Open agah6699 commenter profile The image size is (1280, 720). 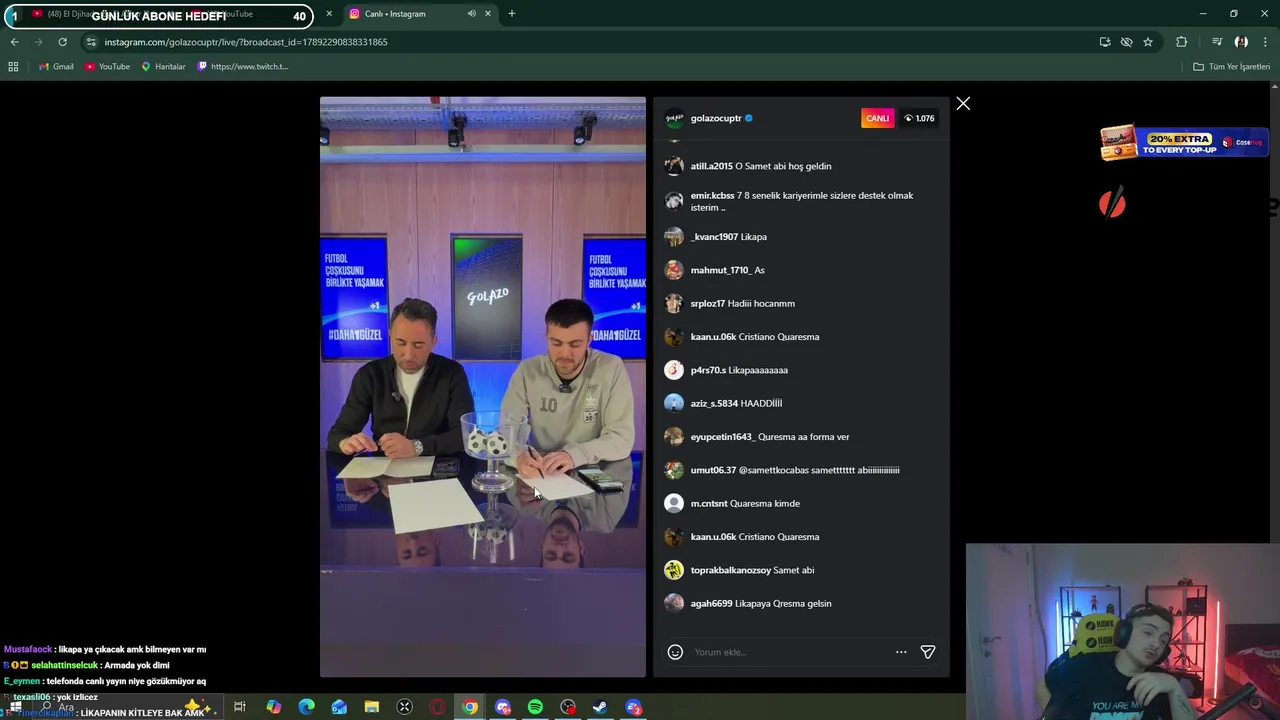pyautogui.click(x=711, y=603)
